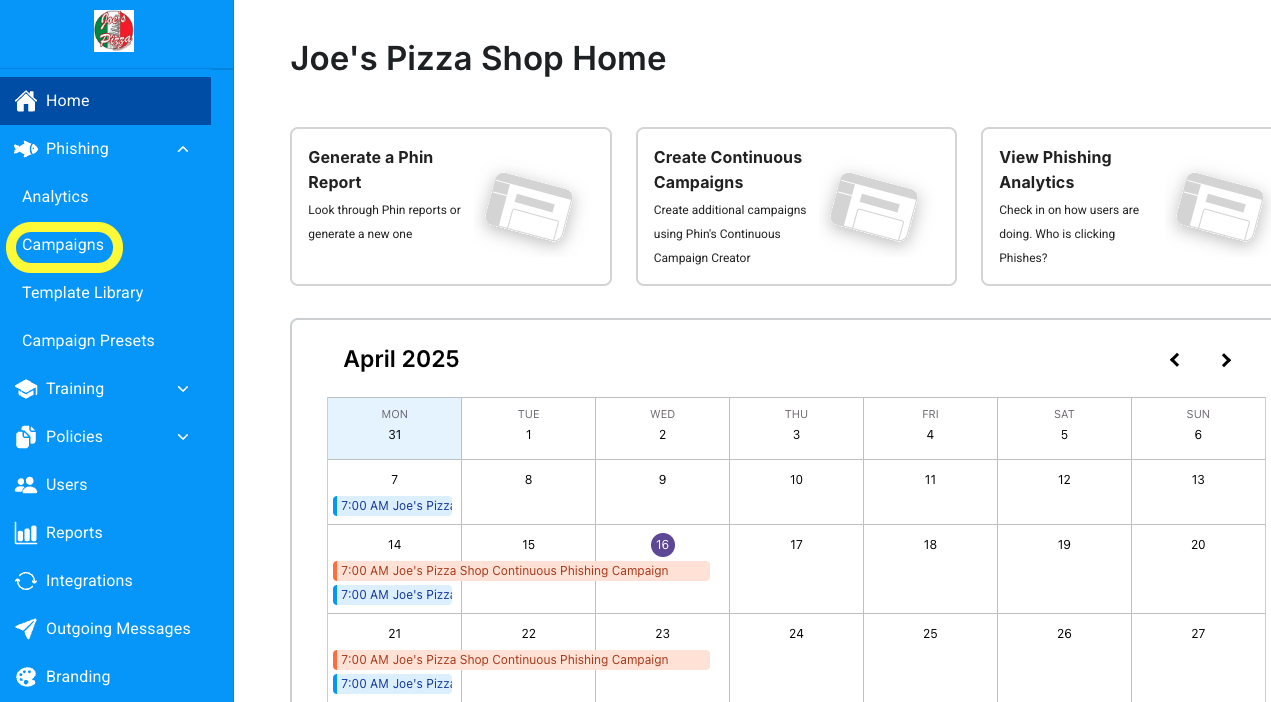Open Campaigns under Phishing

(x=63, y=245)
